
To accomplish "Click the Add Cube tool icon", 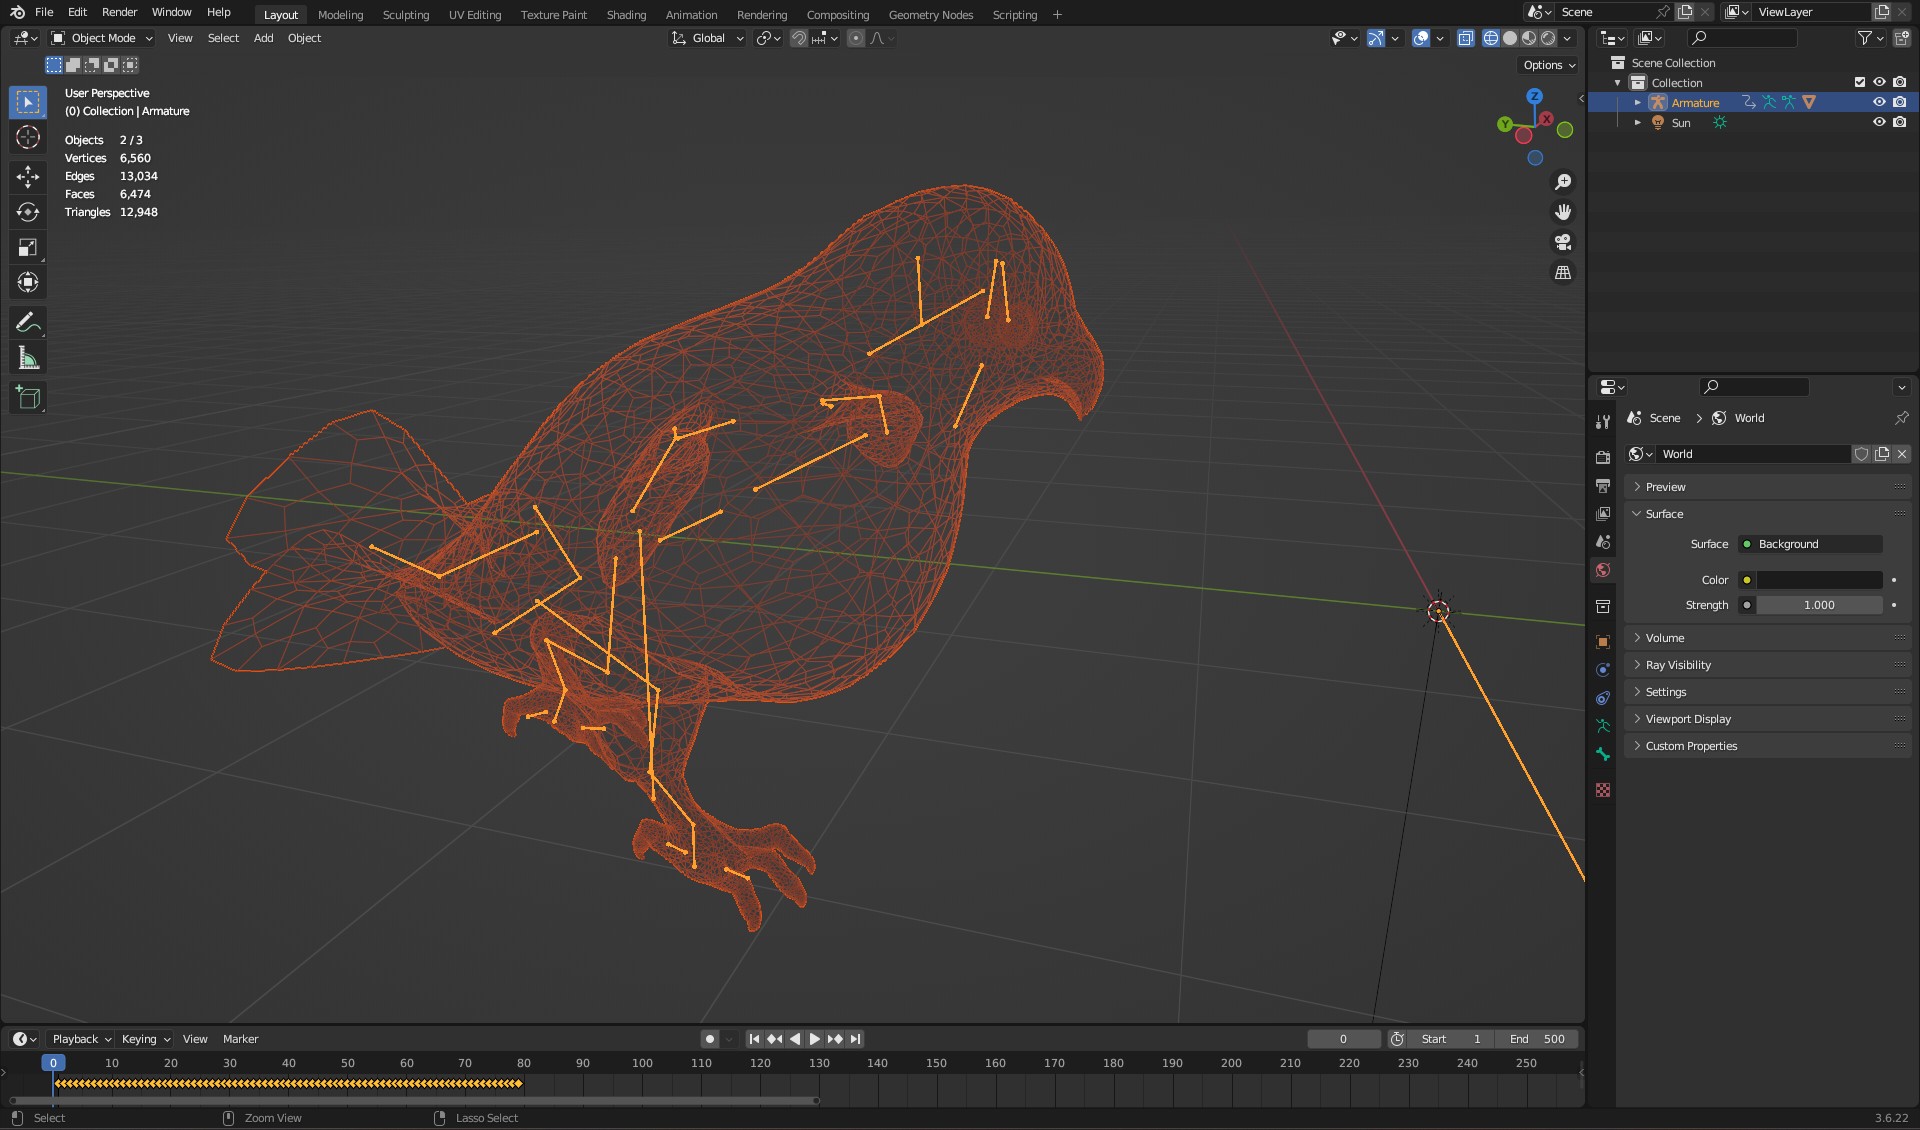I will [28, 397].
